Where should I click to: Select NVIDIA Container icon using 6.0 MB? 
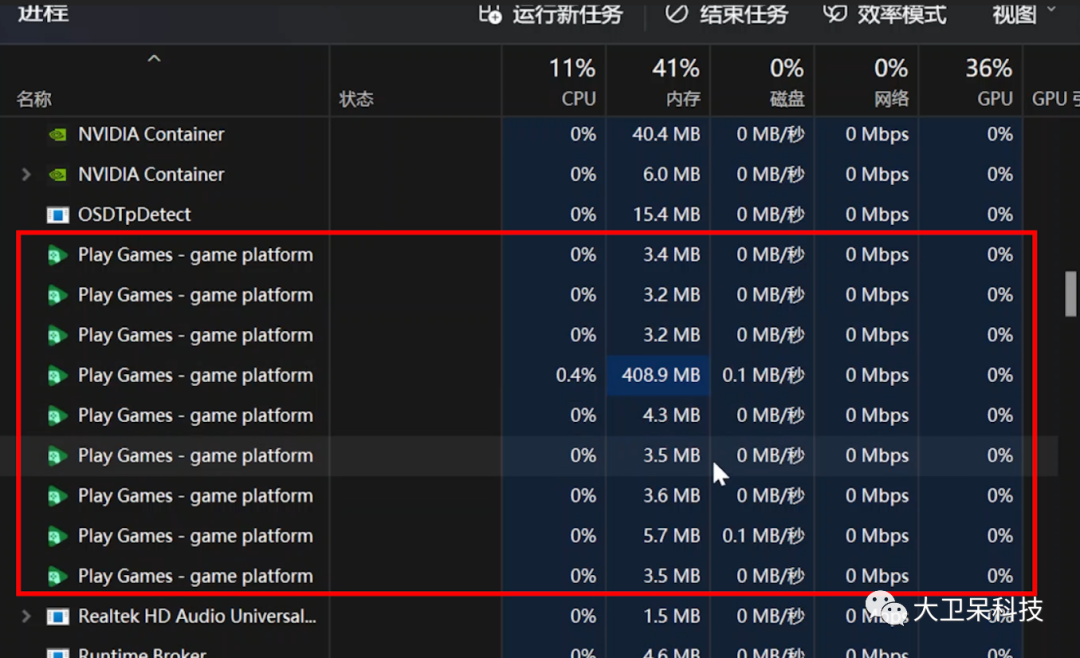click(x=58, y=174)
